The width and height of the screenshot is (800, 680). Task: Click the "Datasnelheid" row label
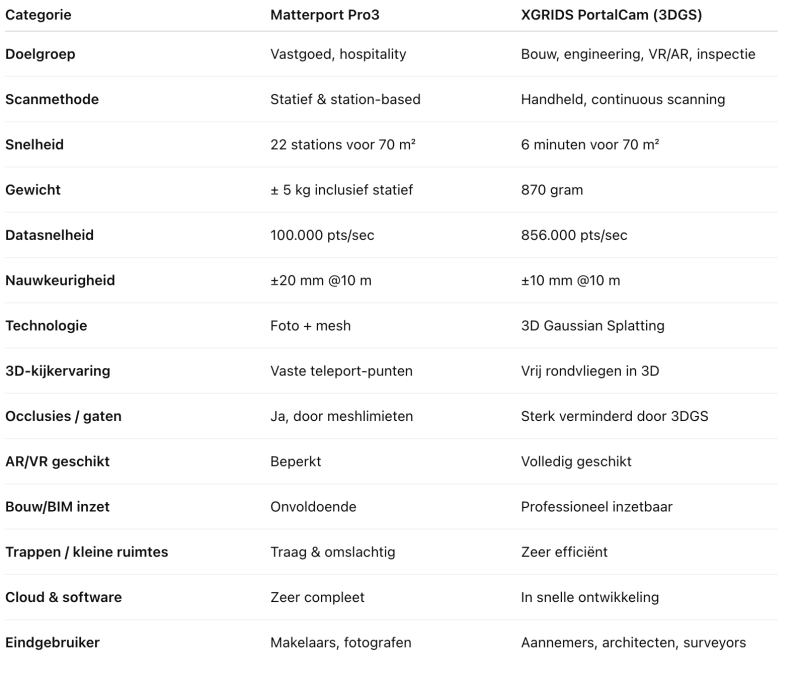pos(51,235)
